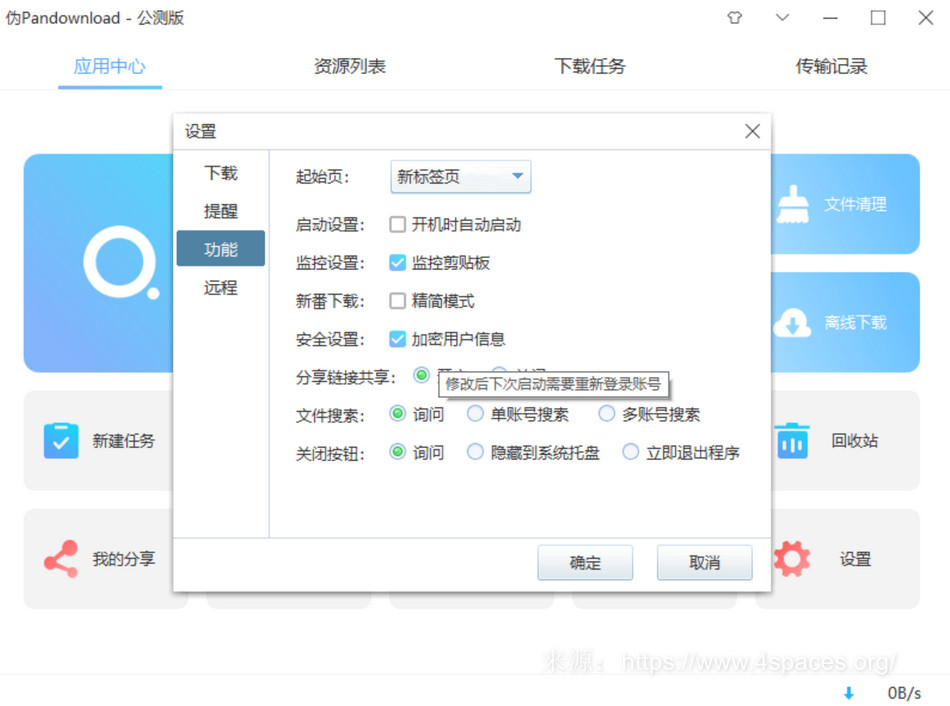Viewport: 950px width, 706px height.
Task: Close the 设置 dialog with X
Action: pos(752,131)
